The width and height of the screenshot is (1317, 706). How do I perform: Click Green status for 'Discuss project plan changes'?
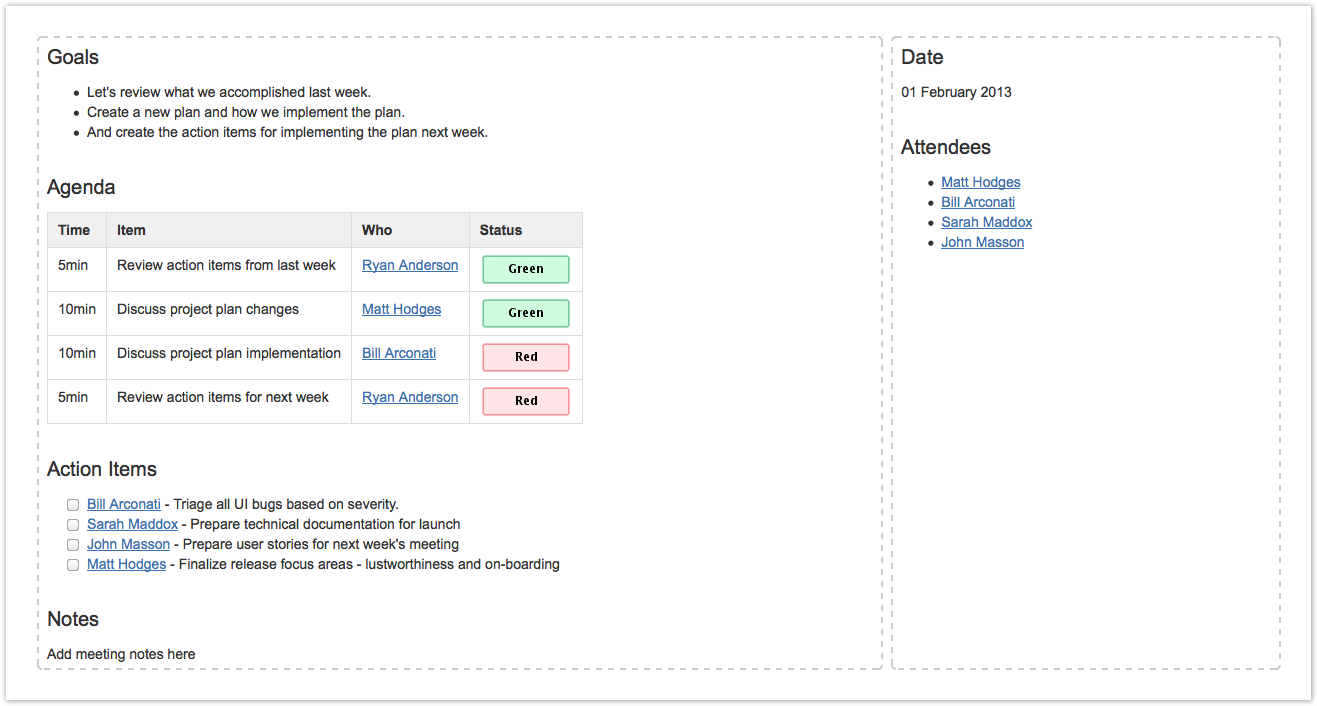[x=526, y=313]
